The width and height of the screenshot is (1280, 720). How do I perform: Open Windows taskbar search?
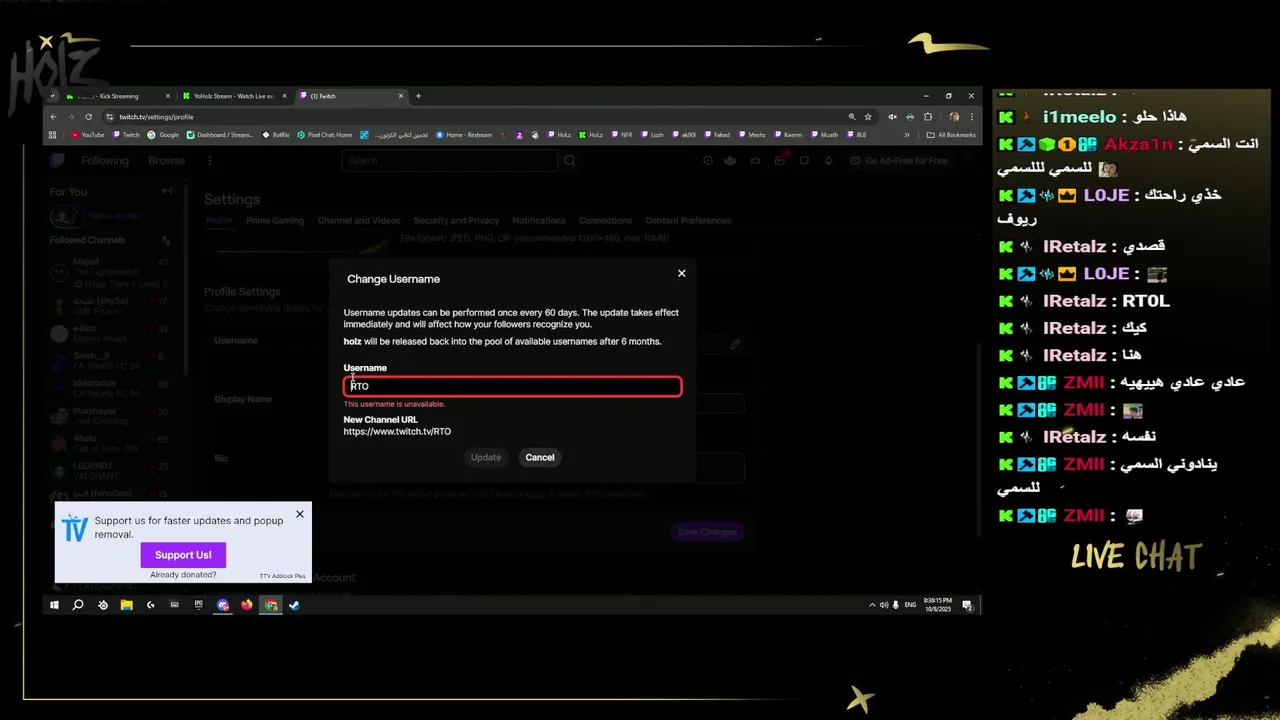(78, 605)
